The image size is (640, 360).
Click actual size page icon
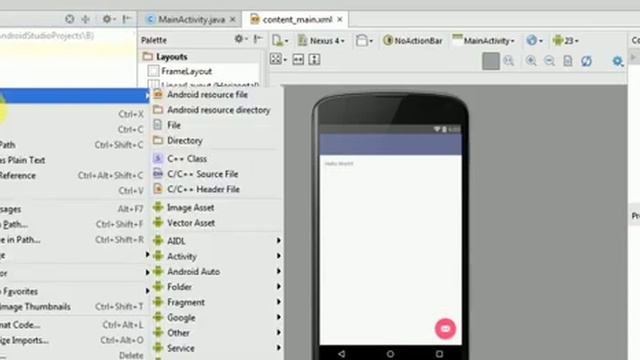[568, 61]
